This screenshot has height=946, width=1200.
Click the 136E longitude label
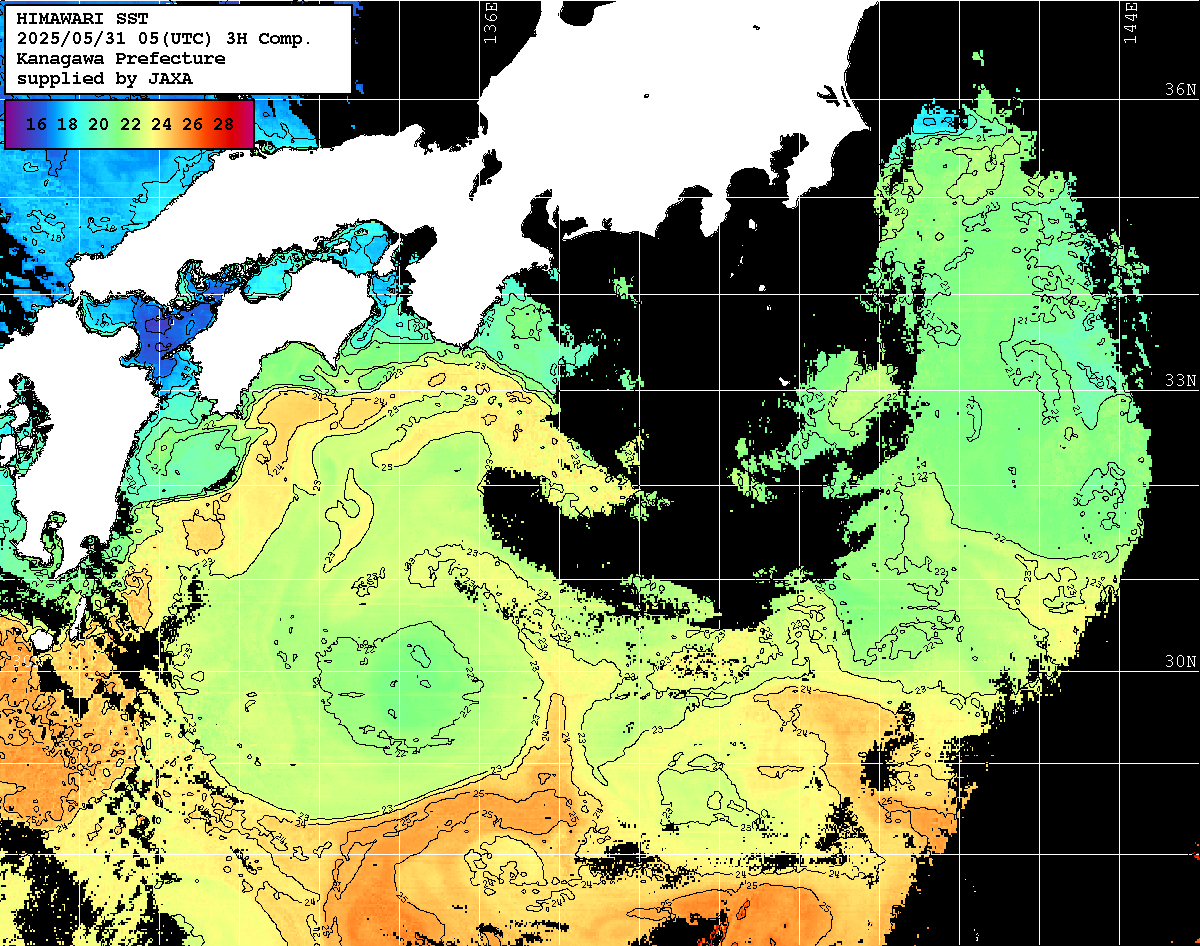(490, 22)
